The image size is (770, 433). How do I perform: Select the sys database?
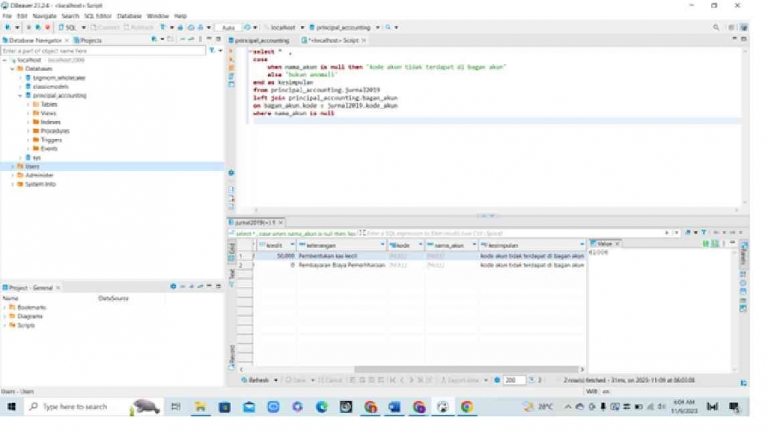36,158
